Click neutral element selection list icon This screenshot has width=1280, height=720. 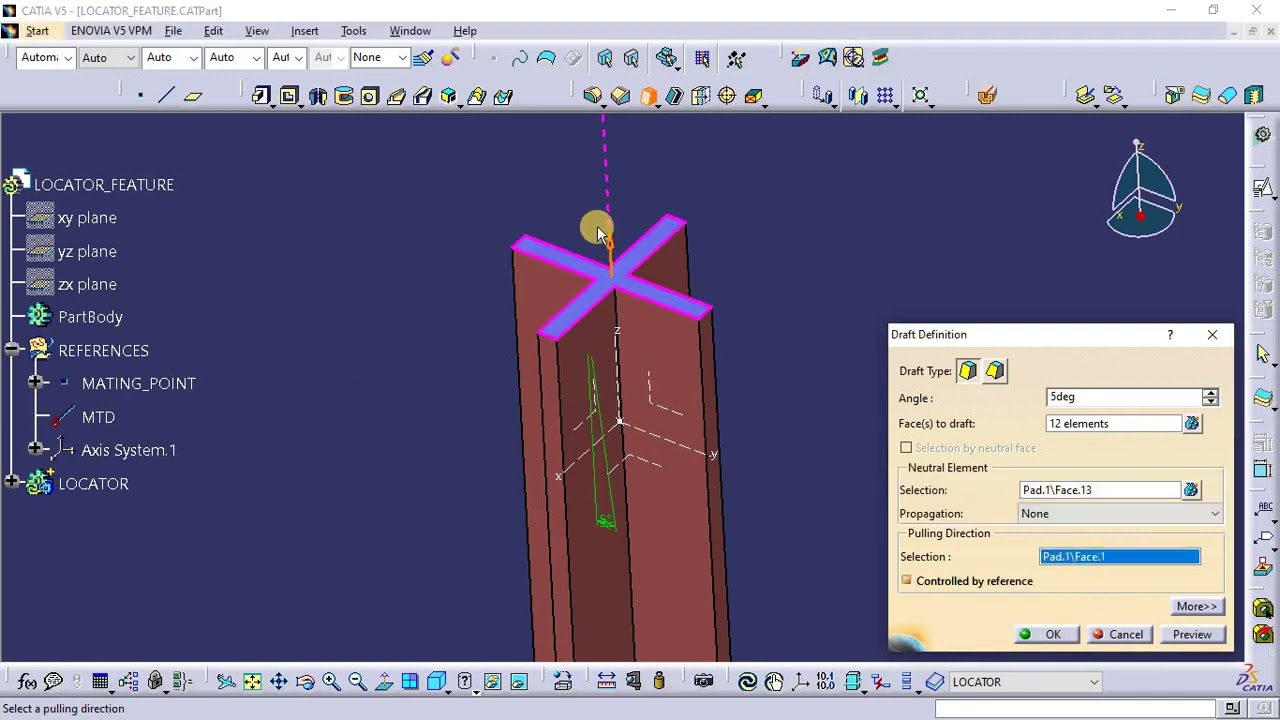coord(1191,490)
